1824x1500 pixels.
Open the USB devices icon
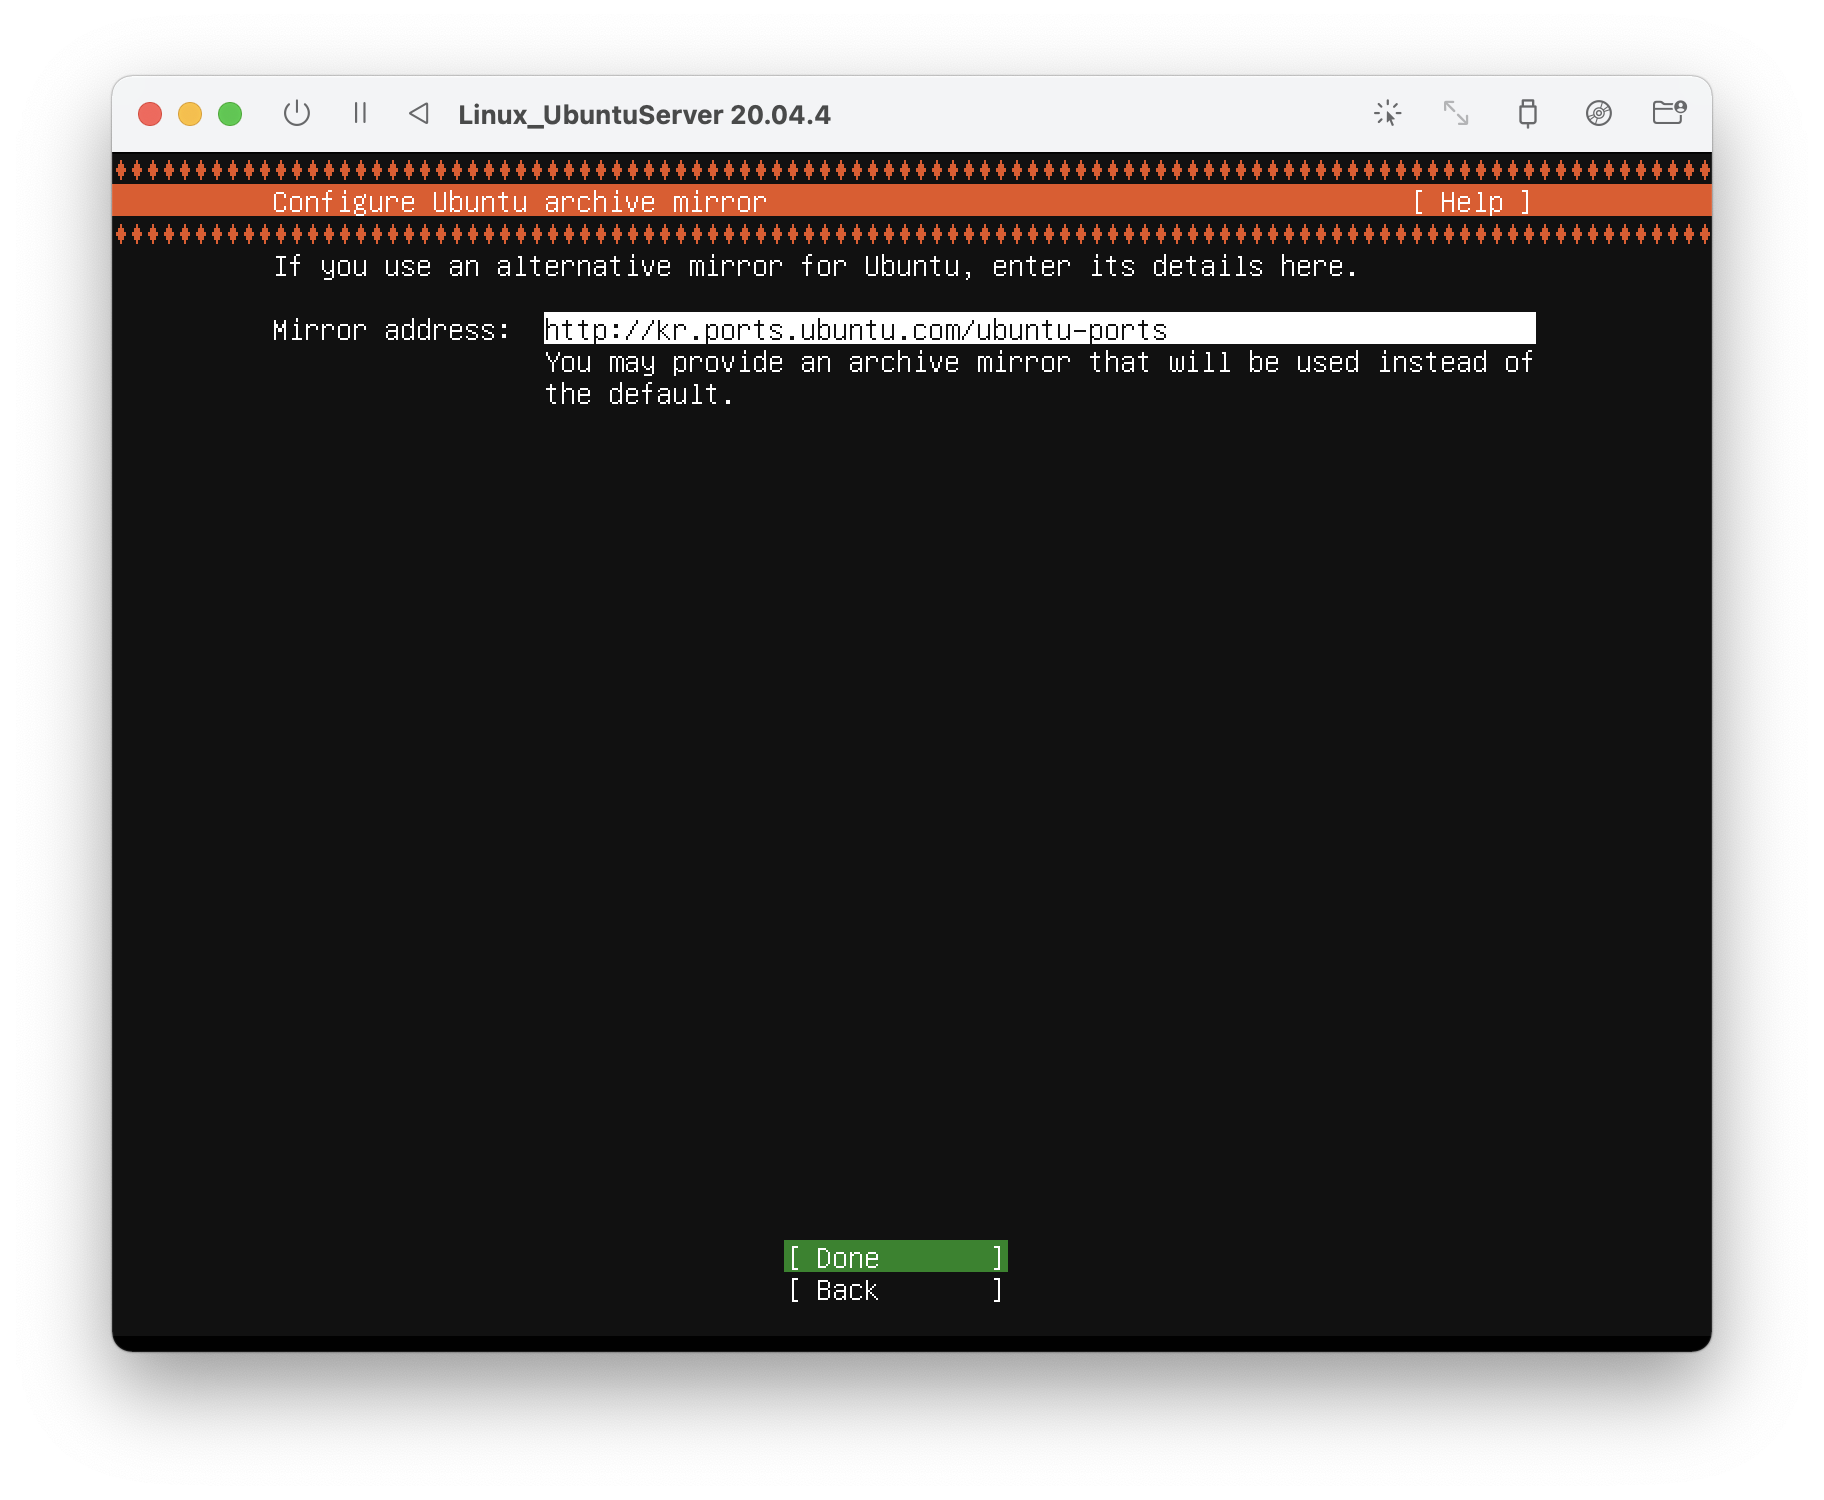click(1527, 114)
